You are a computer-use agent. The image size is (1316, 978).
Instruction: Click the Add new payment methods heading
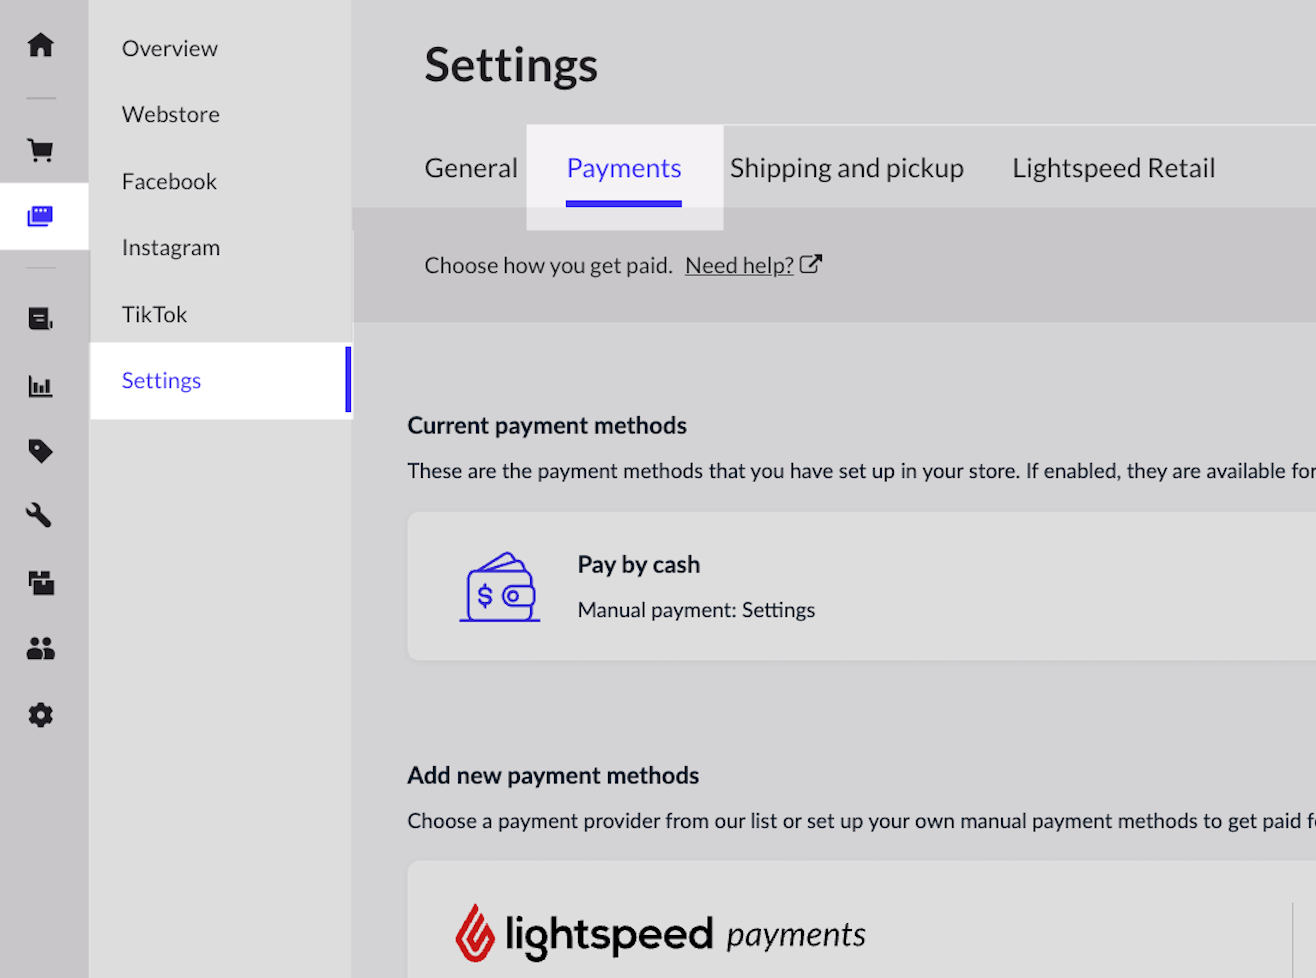(x=553, y=775)
